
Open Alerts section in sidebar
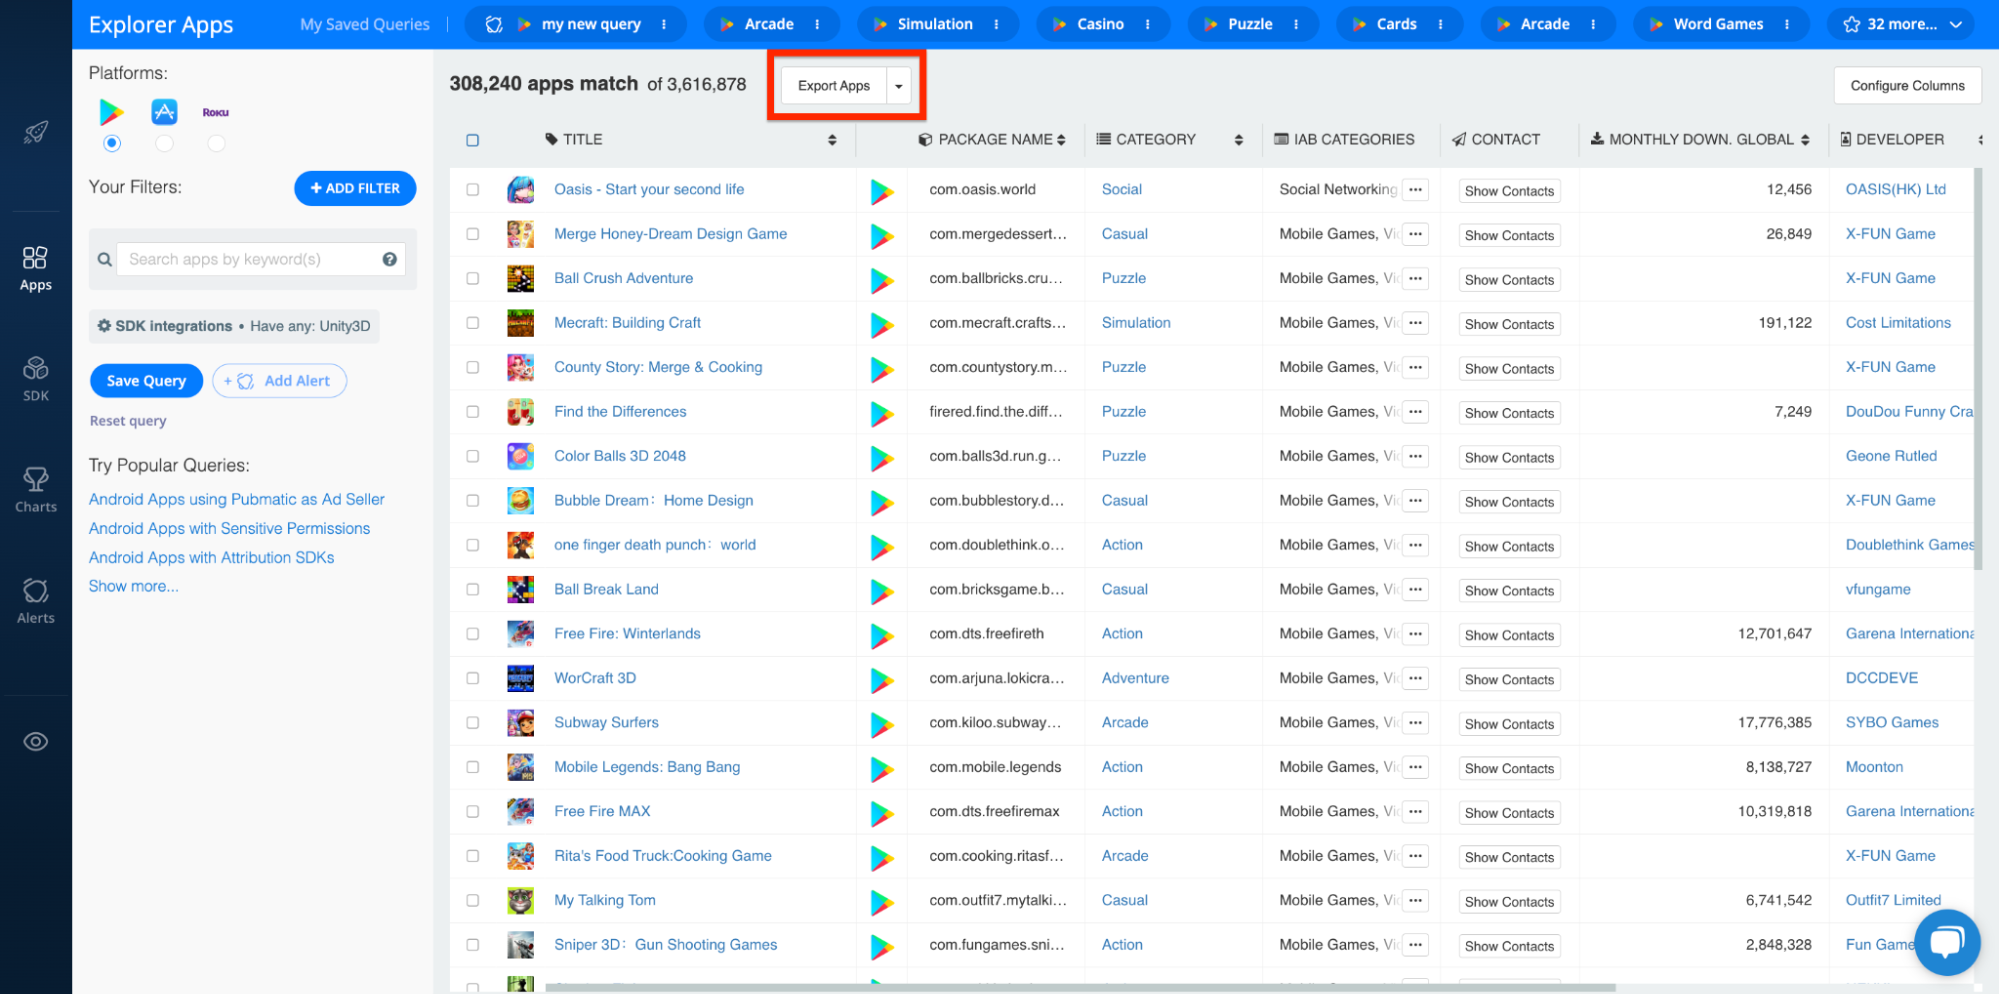click(x=36, y=601)
